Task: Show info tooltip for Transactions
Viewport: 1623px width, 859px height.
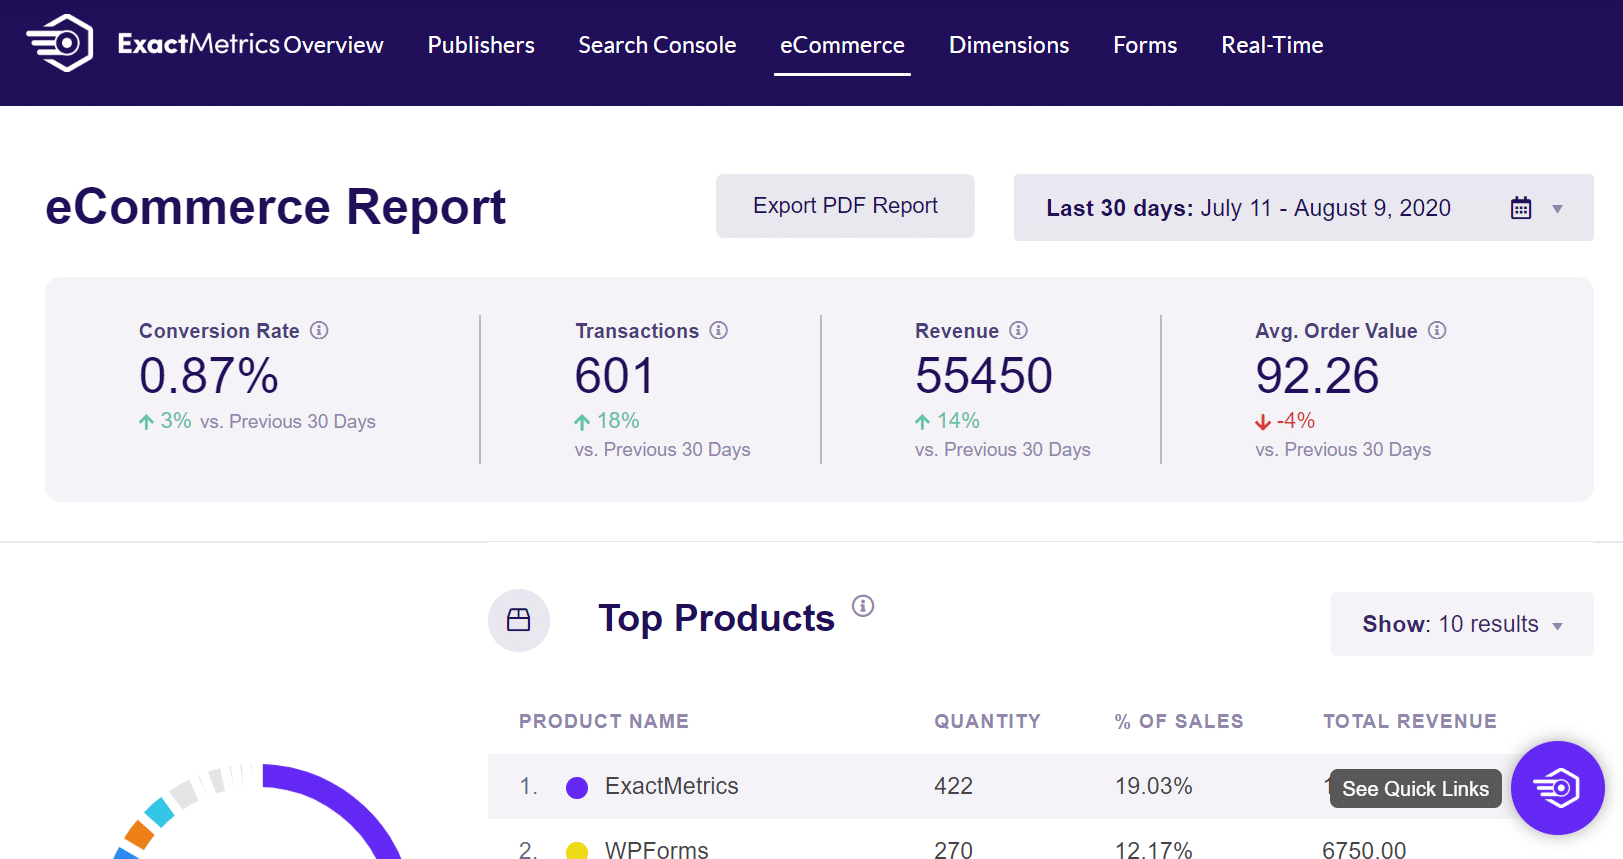Action: click(719, 330)
